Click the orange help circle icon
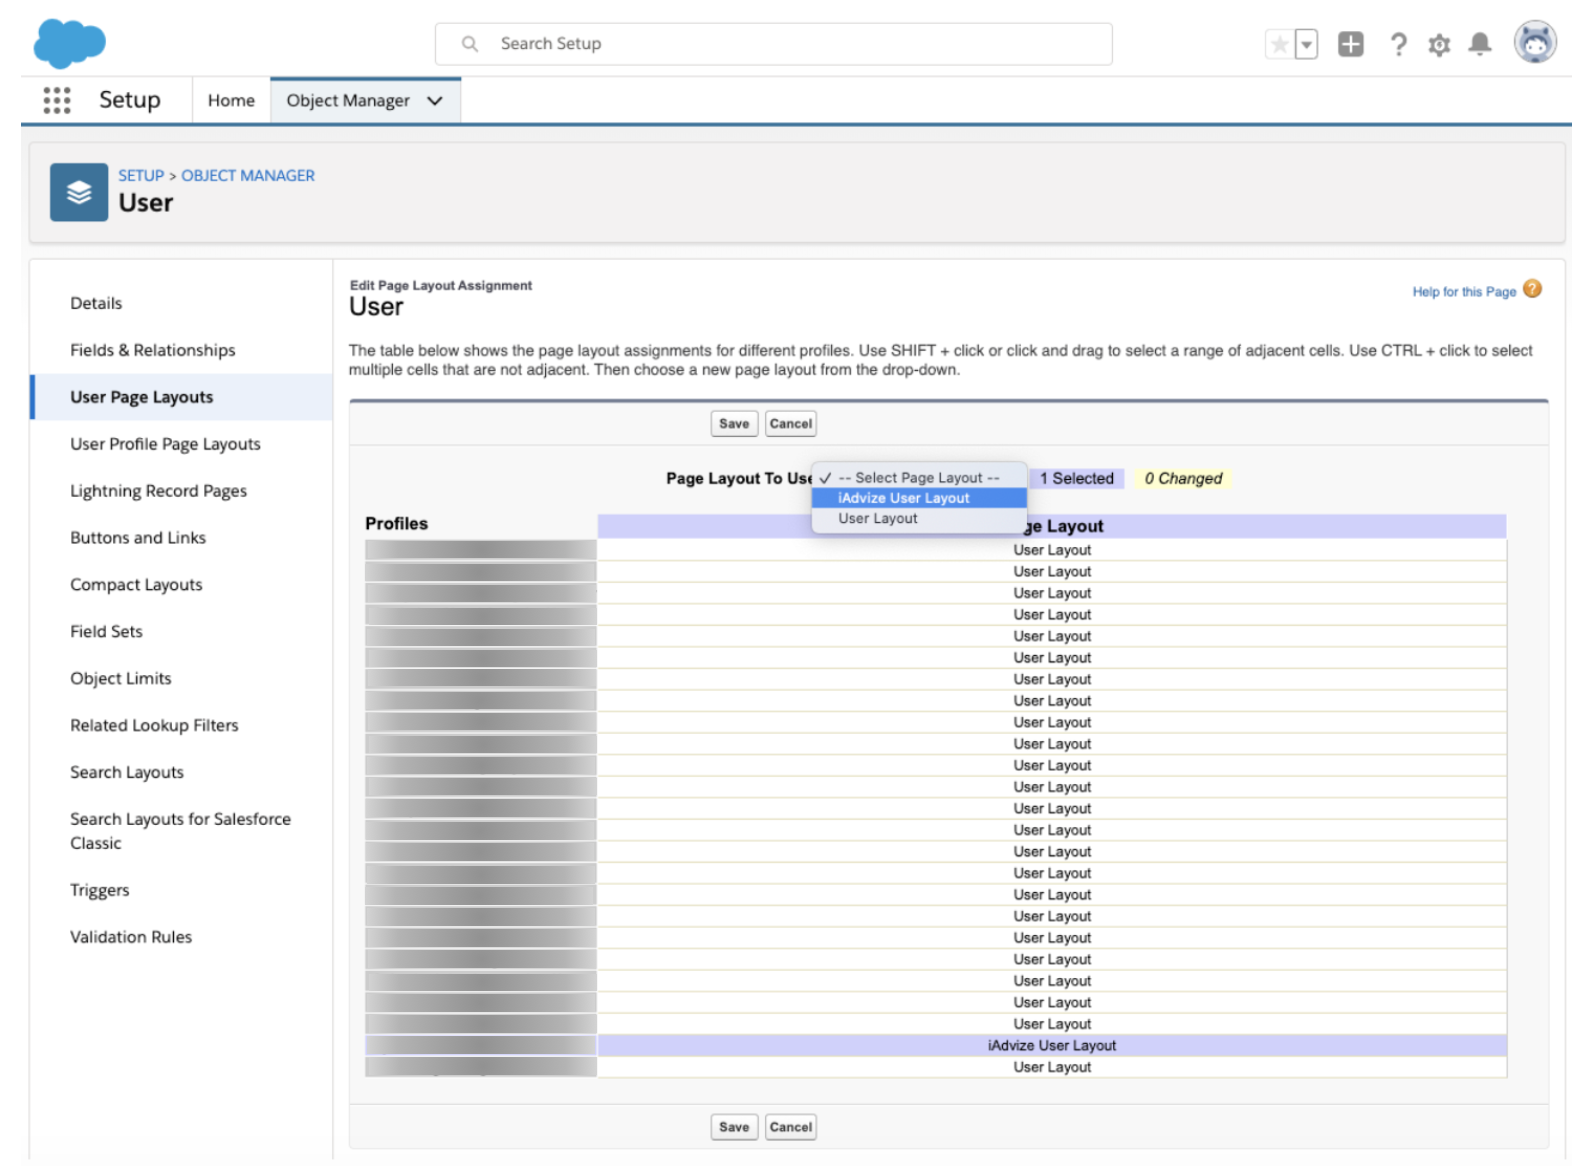1594x1166 pixels. coord(1532,289)
